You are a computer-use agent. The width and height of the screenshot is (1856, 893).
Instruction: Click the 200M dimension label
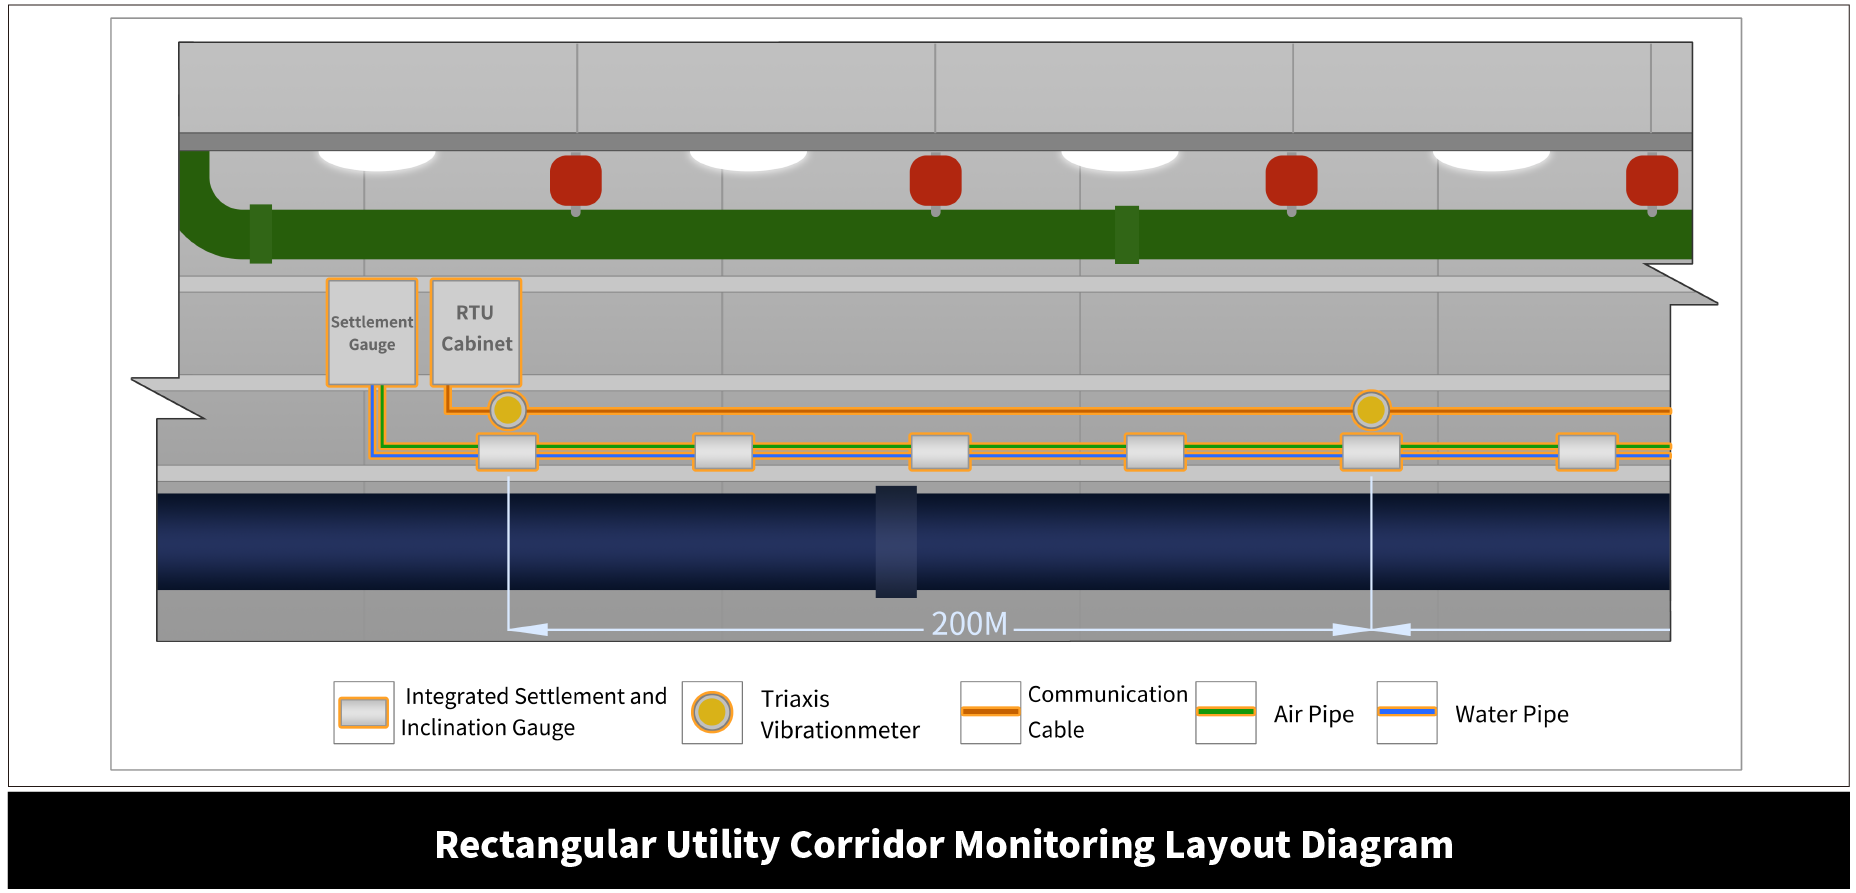tap(969, 624)
